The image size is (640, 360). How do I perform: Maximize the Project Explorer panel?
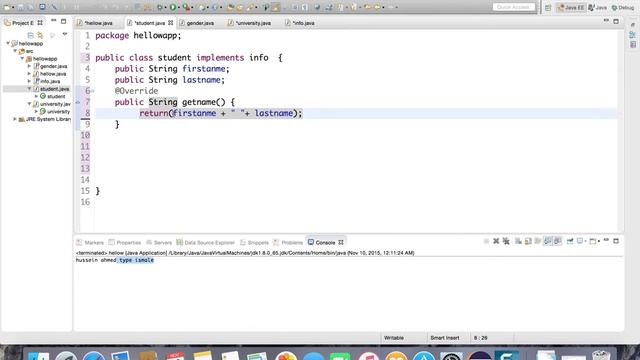click(x=63, y=21)
